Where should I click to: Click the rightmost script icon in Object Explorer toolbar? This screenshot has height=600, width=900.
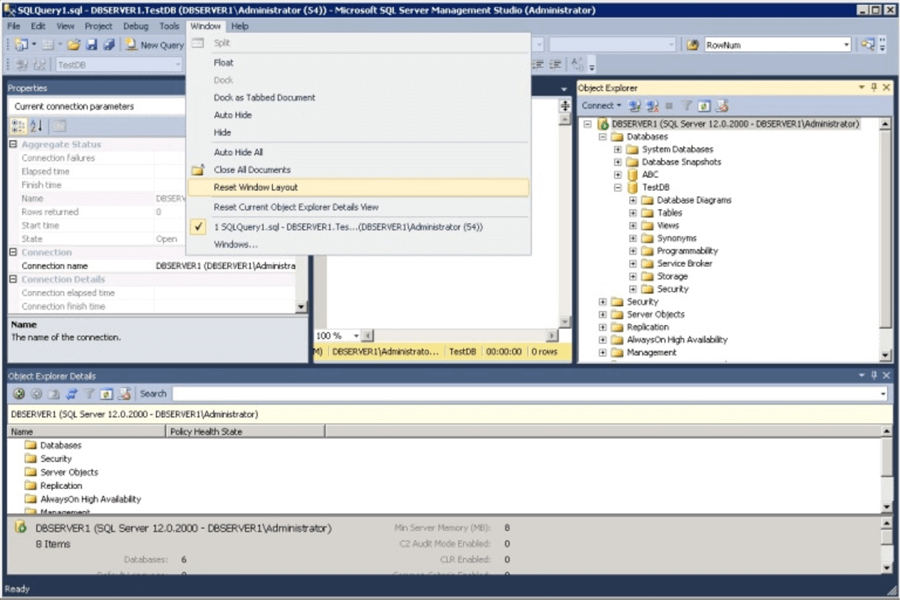coord(722,106)
